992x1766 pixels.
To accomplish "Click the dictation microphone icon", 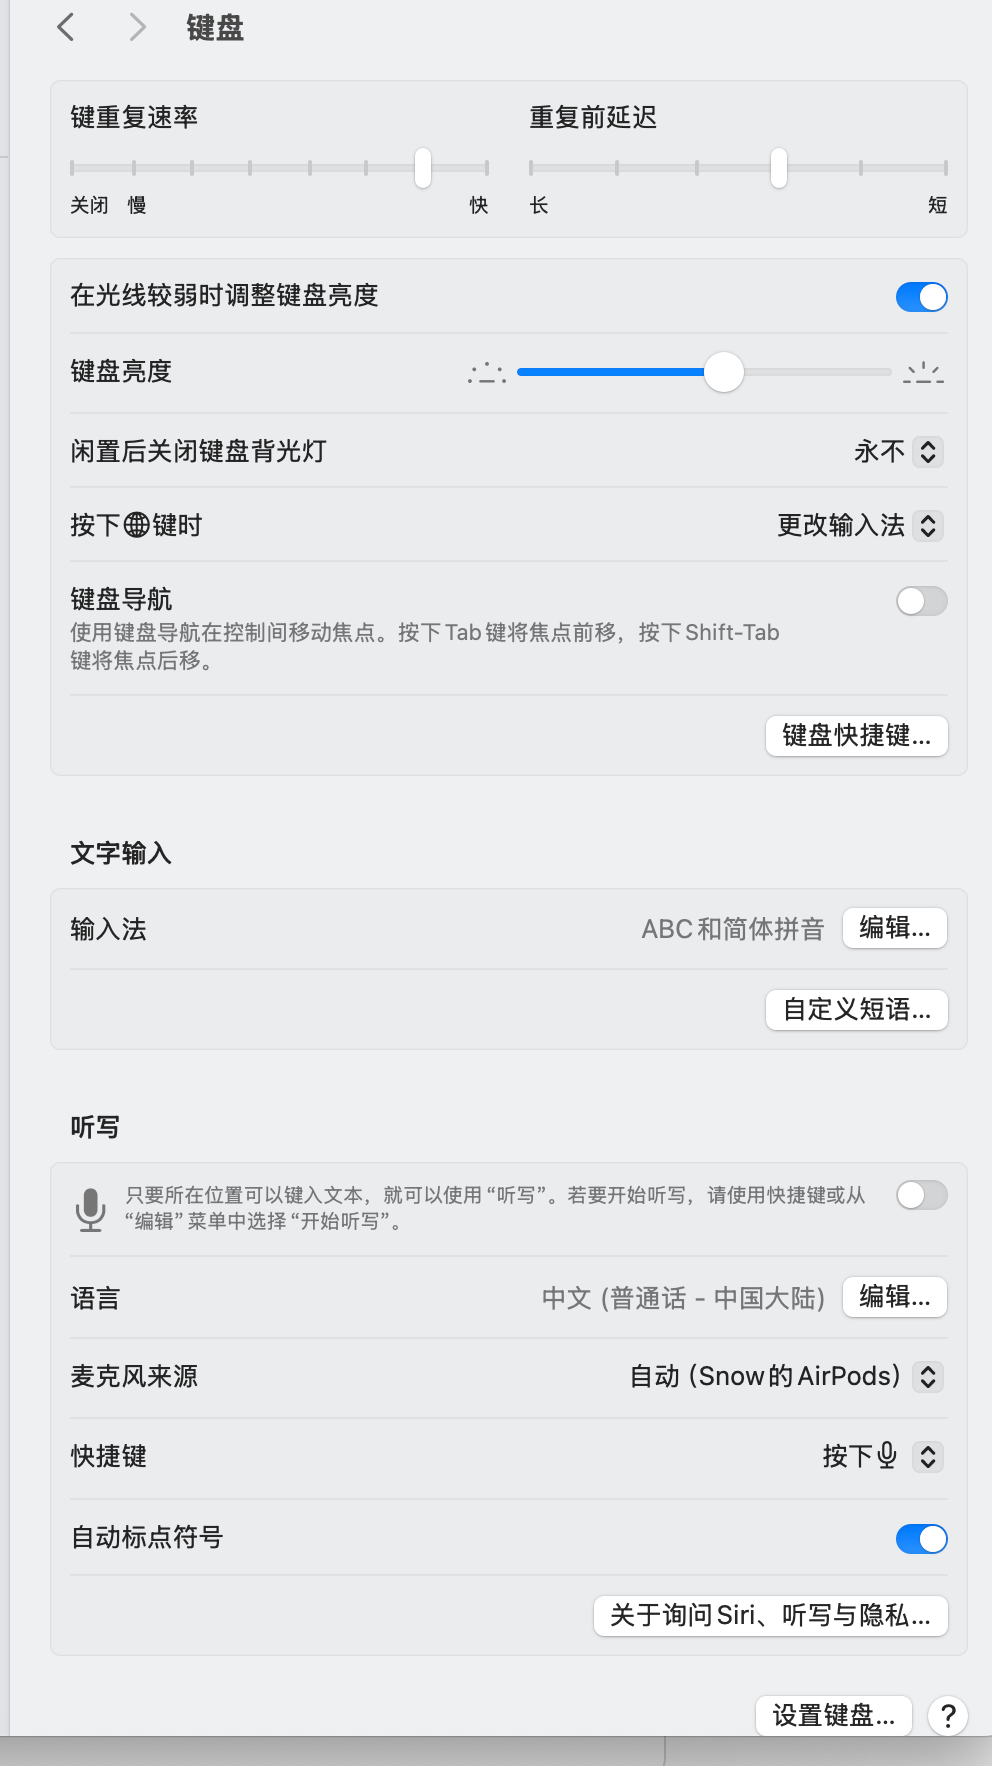I will [91, 1208].
